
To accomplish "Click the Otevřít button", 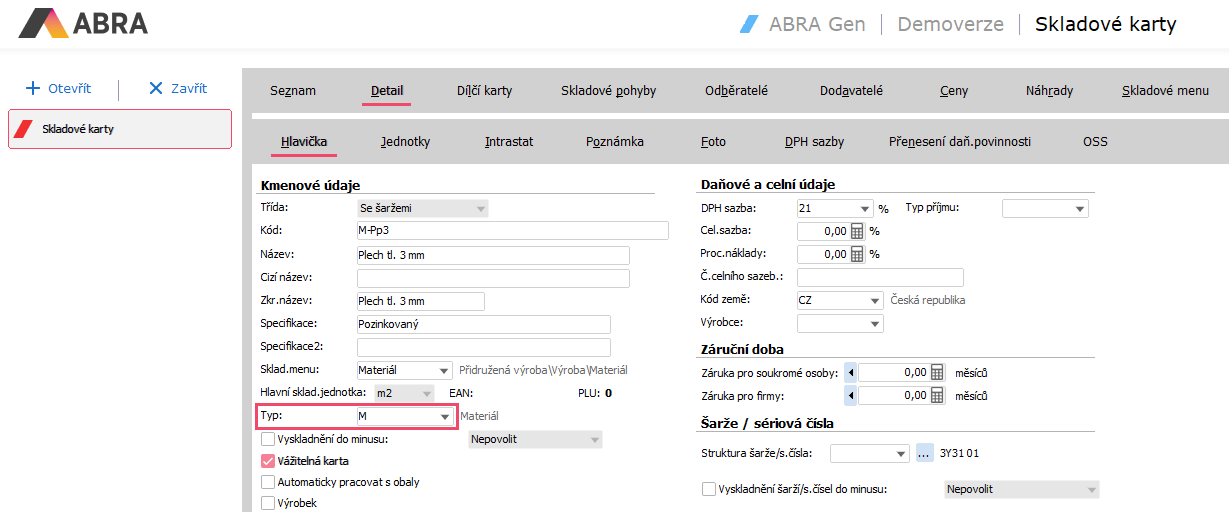I will (58, 88).
